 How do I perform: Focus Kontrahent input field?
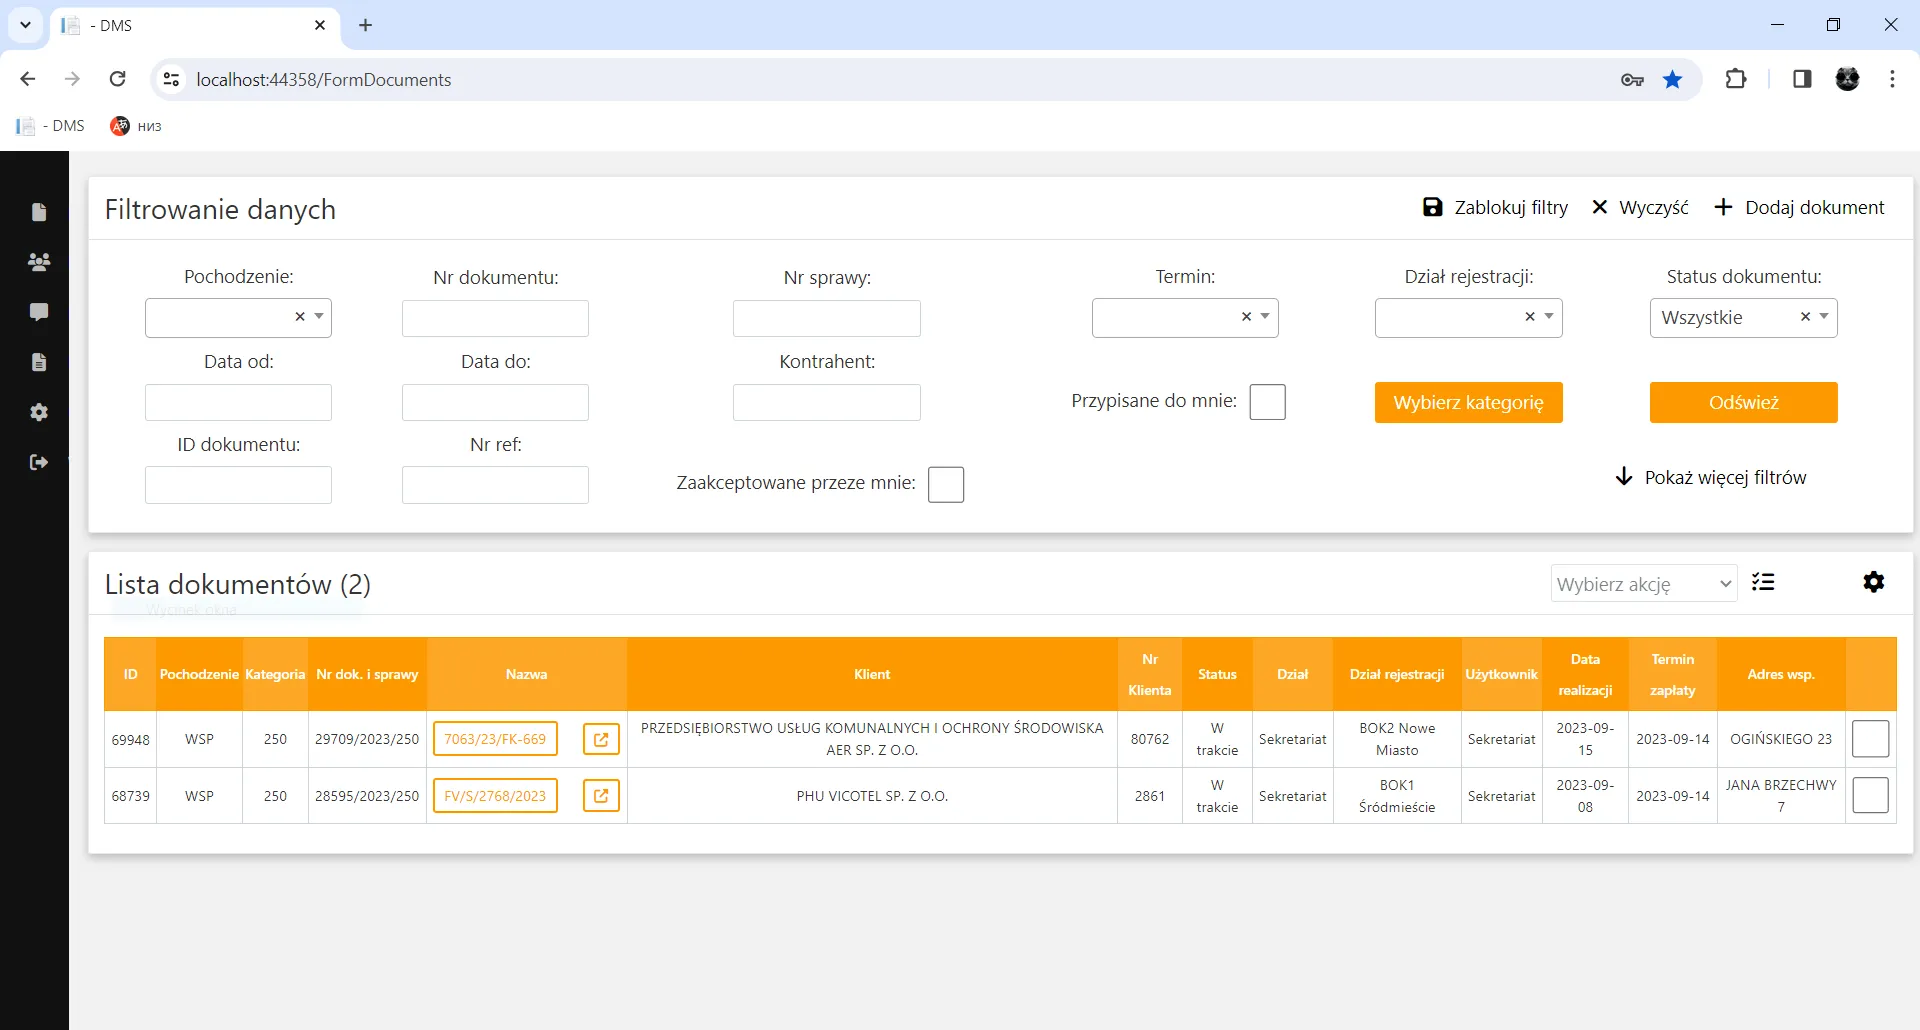826,402
